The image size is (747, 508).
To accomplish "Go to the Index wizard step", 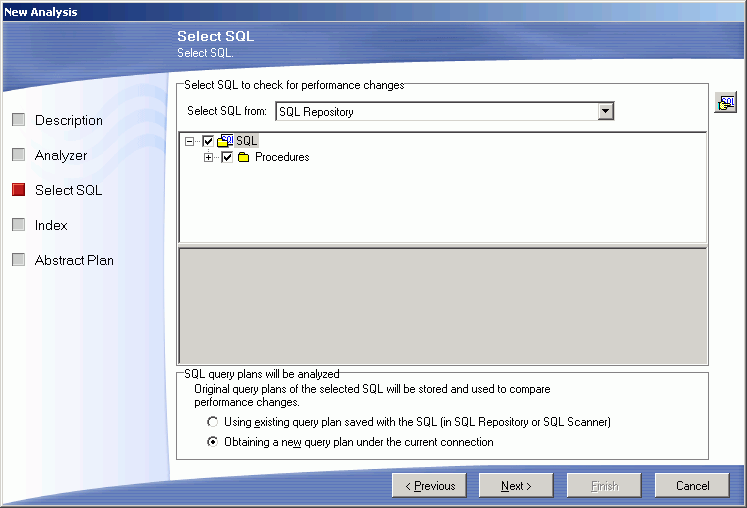I will pos(51,225).
